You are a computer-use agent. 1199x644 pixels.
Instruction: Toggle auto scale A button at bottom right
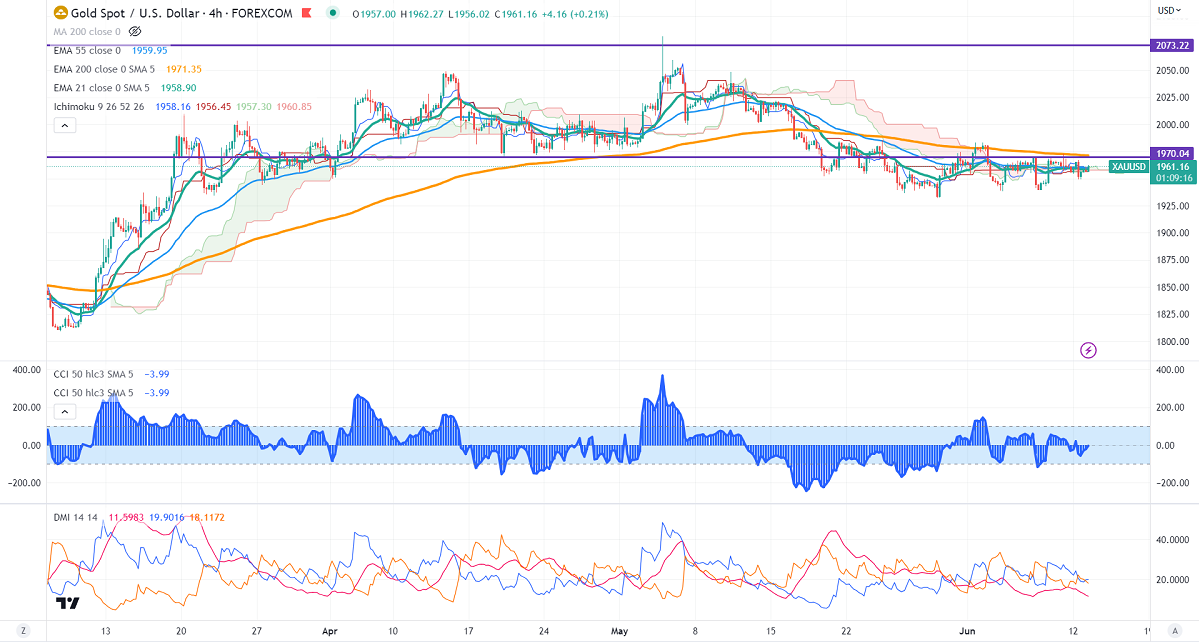coord(1175,631)
